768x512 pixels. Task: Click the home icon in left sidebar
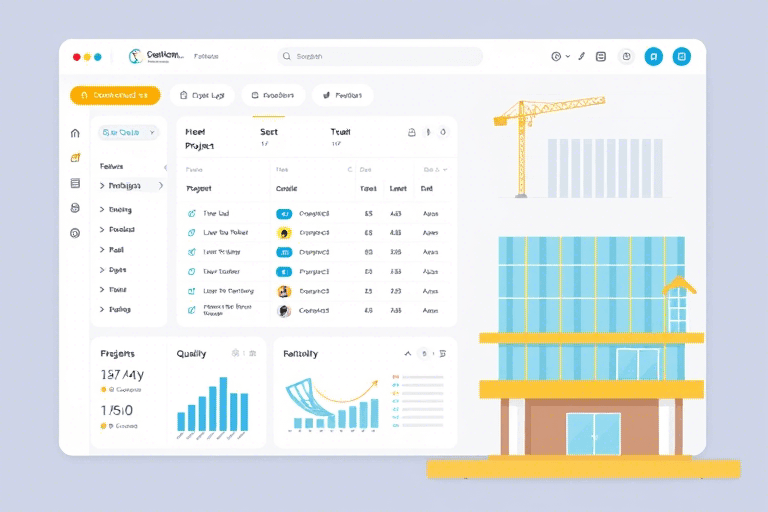75,133
